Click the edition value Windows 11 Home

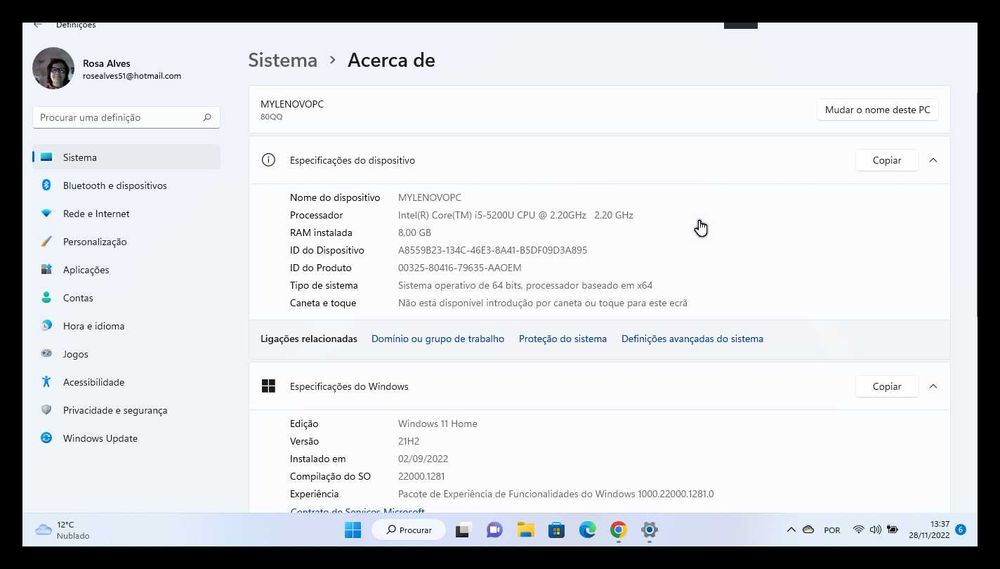coord(438,424)
